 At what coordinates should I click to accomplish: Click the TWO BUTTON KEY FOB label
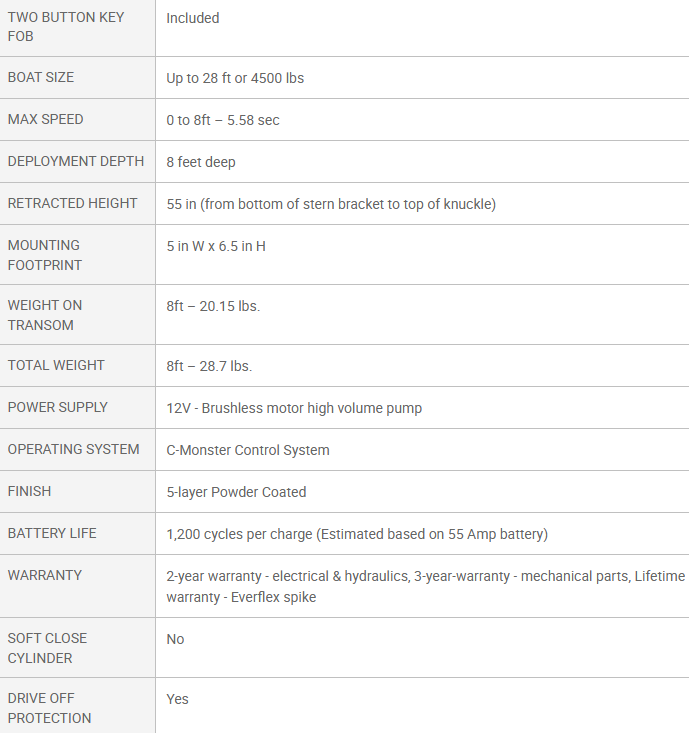point(66,27)
